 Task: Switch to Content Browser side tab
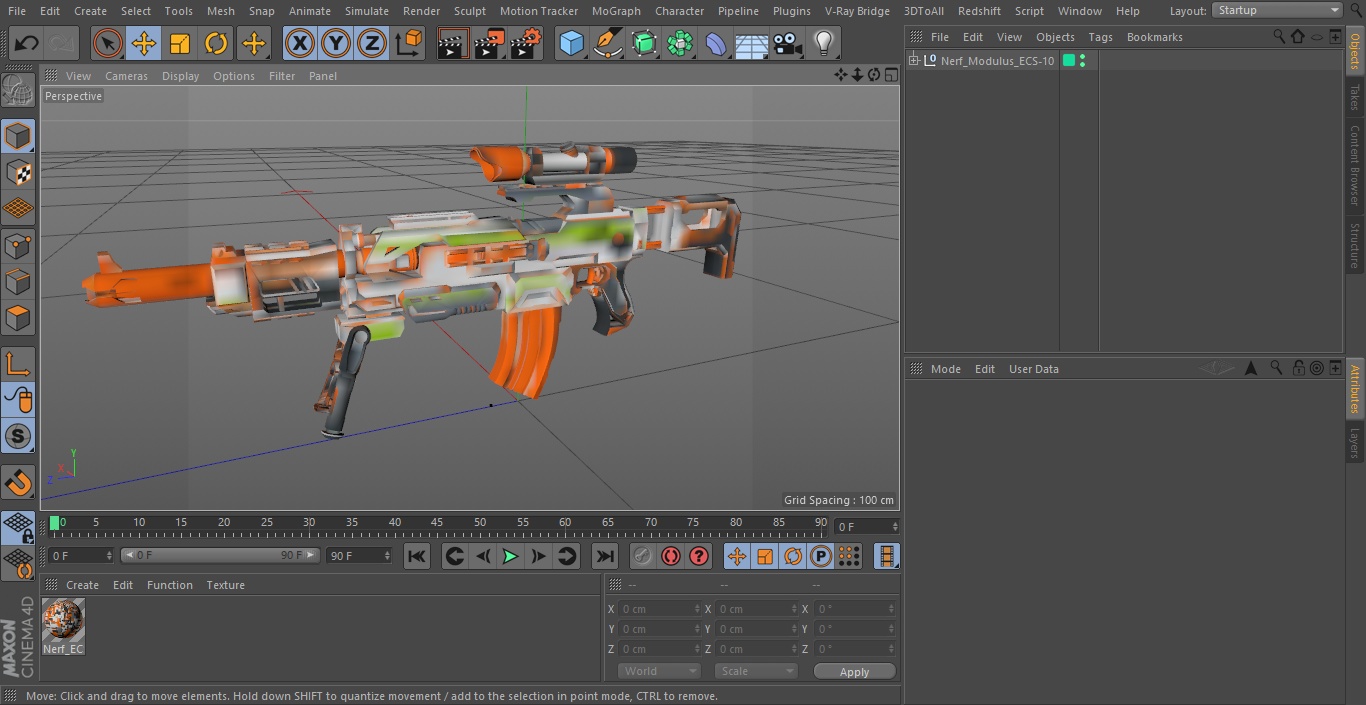coord(1355,165)
